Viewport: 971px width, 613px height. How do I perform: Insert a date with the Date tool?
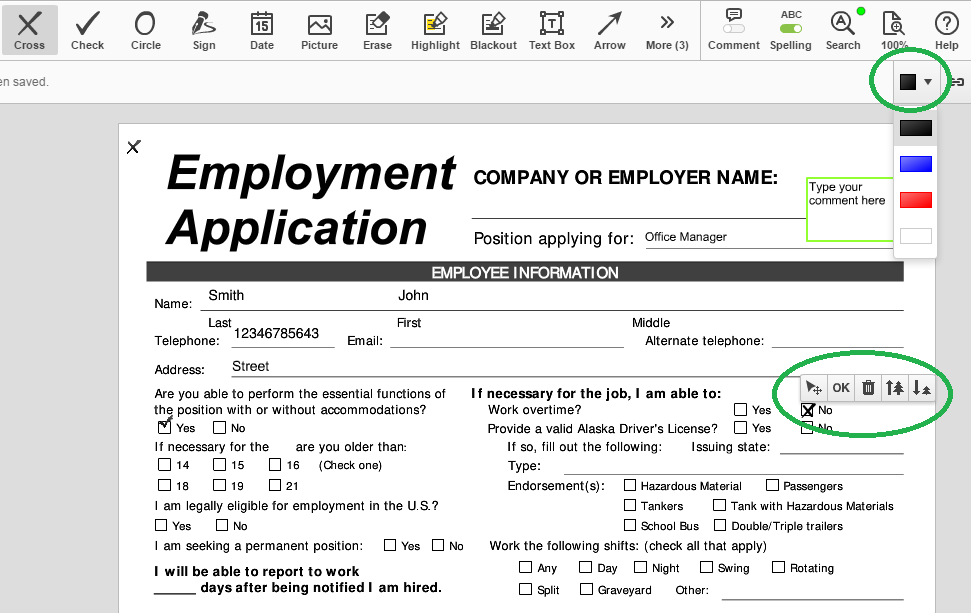(x=262, y=30)
